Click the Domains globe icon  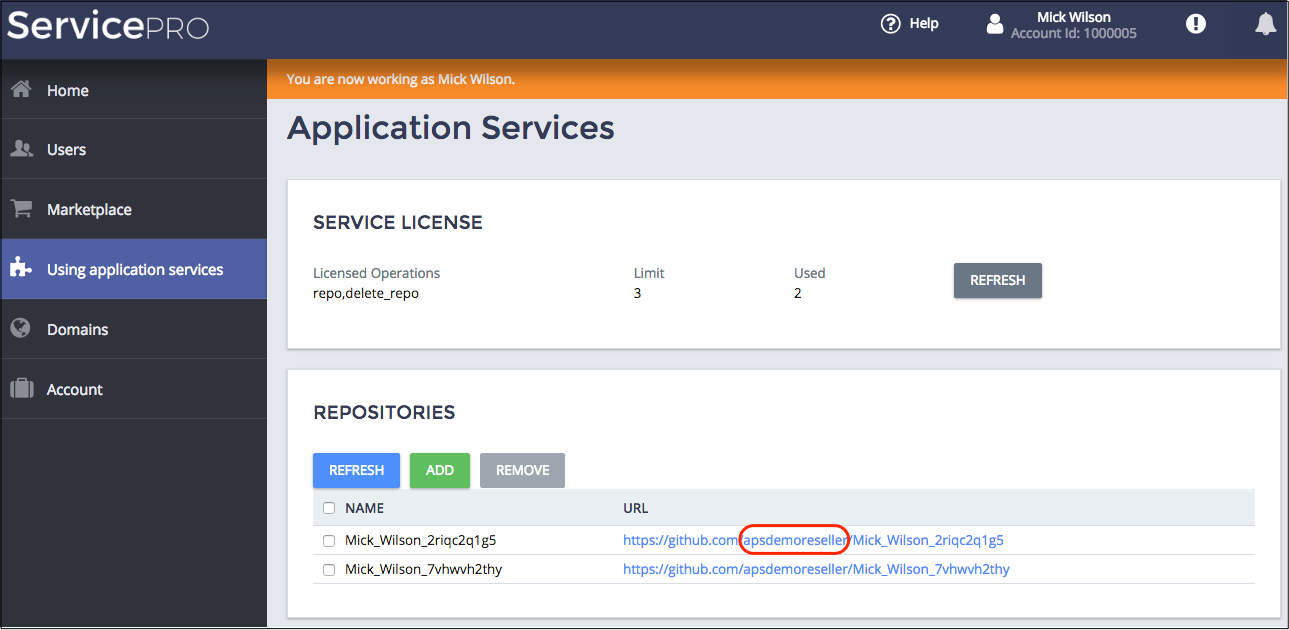click(21, 329)
